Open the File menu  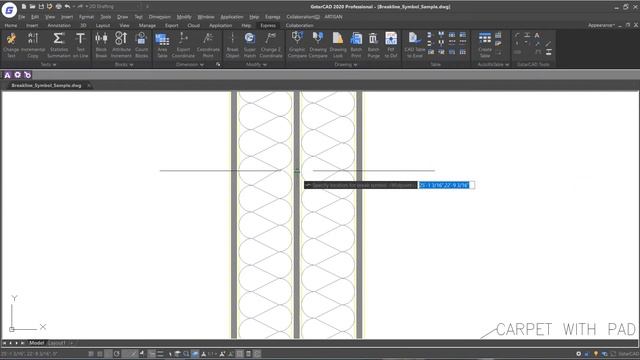tap(22, 17)
